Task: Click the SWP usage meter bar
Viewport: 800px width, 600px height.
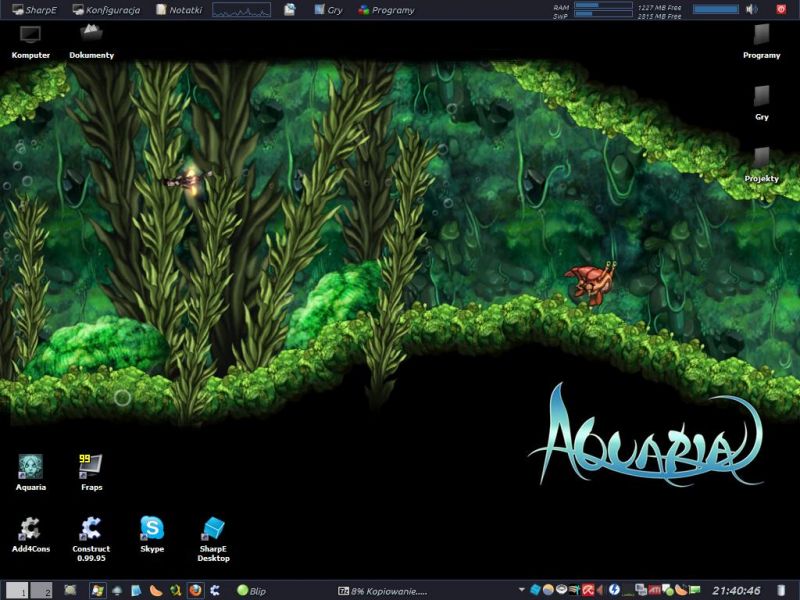Action: (603, 14)
